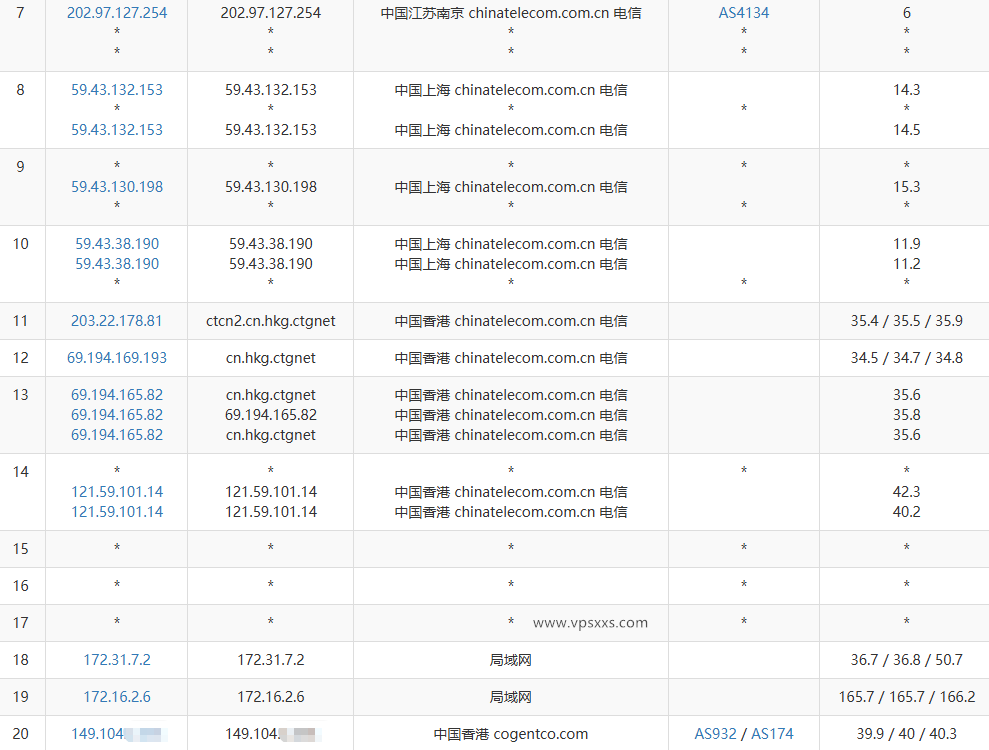Click the 59.43.132.153 link on the 14.3 latency line
This screenshot has height=750, width=989.
click(117, 90)
